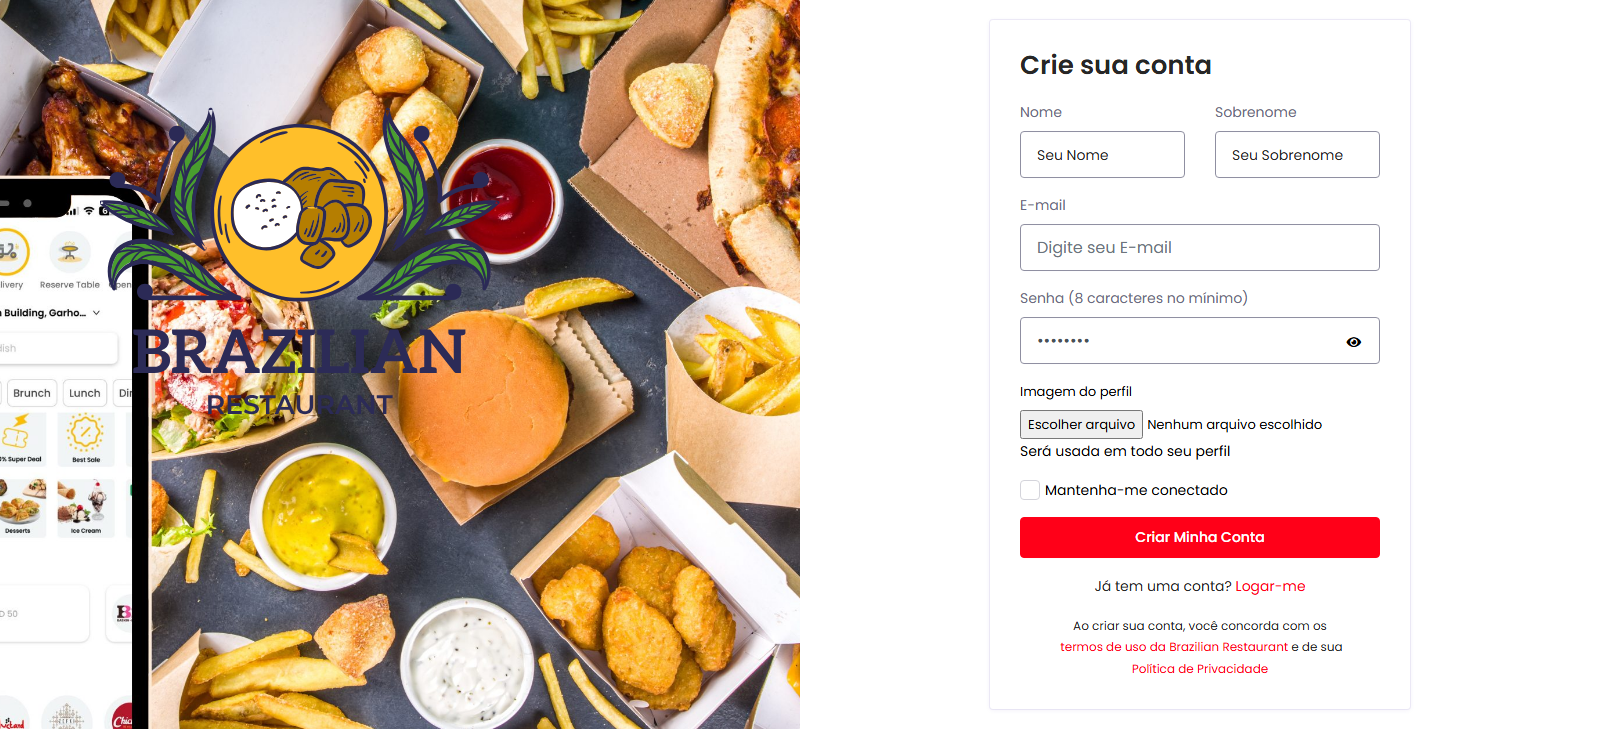The height and width of the screenshot is (729, 1599).
Task: Open the Logar-me link
Action: click(1270, 586)
